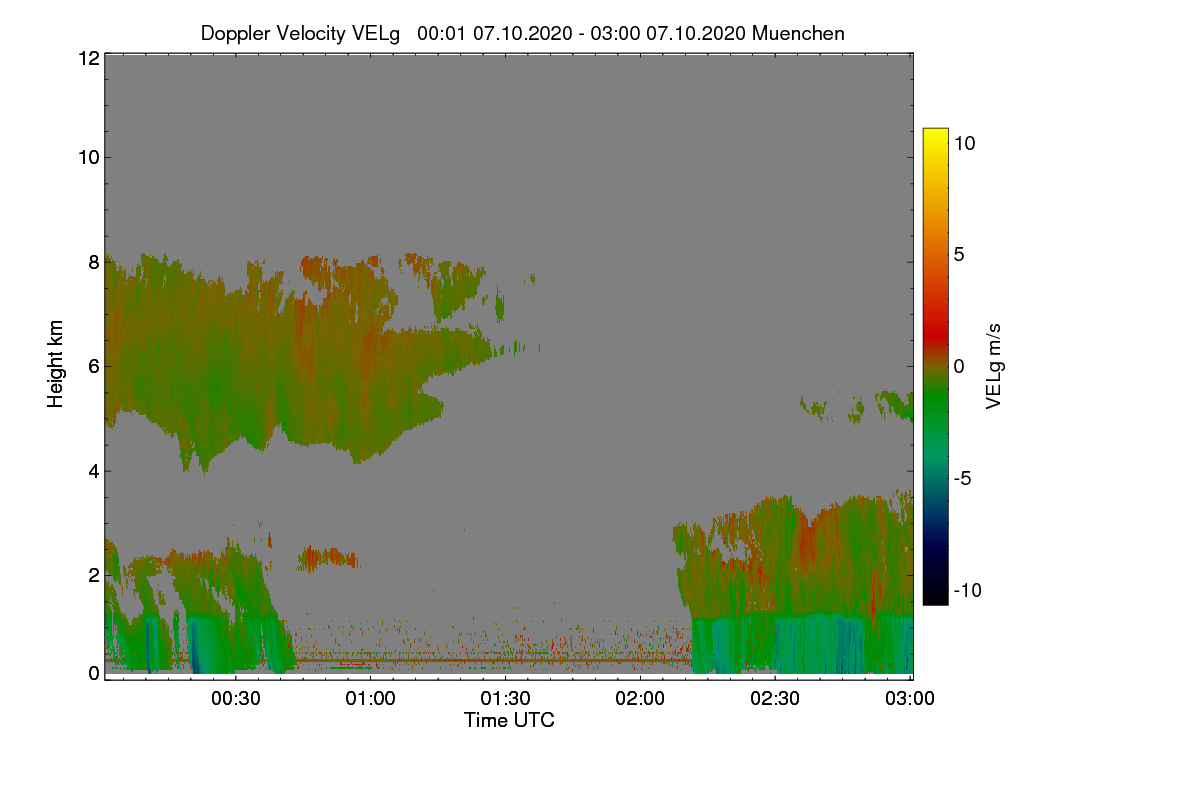This screenshot has width=1200, height=800.
Task: Click the '00:30' time tick label
Action: pos(236,699)
